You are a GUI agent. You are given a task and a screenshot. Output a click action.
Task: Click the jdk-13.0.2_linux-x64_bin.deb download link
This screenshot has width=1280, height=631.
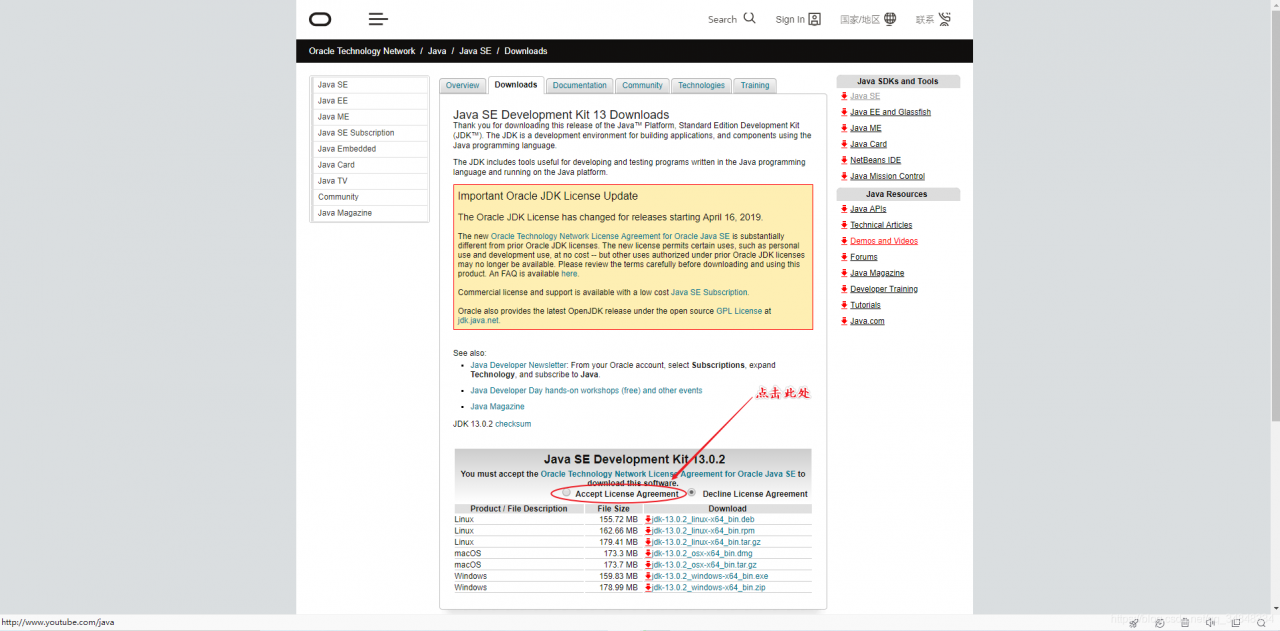coord(703,520)
